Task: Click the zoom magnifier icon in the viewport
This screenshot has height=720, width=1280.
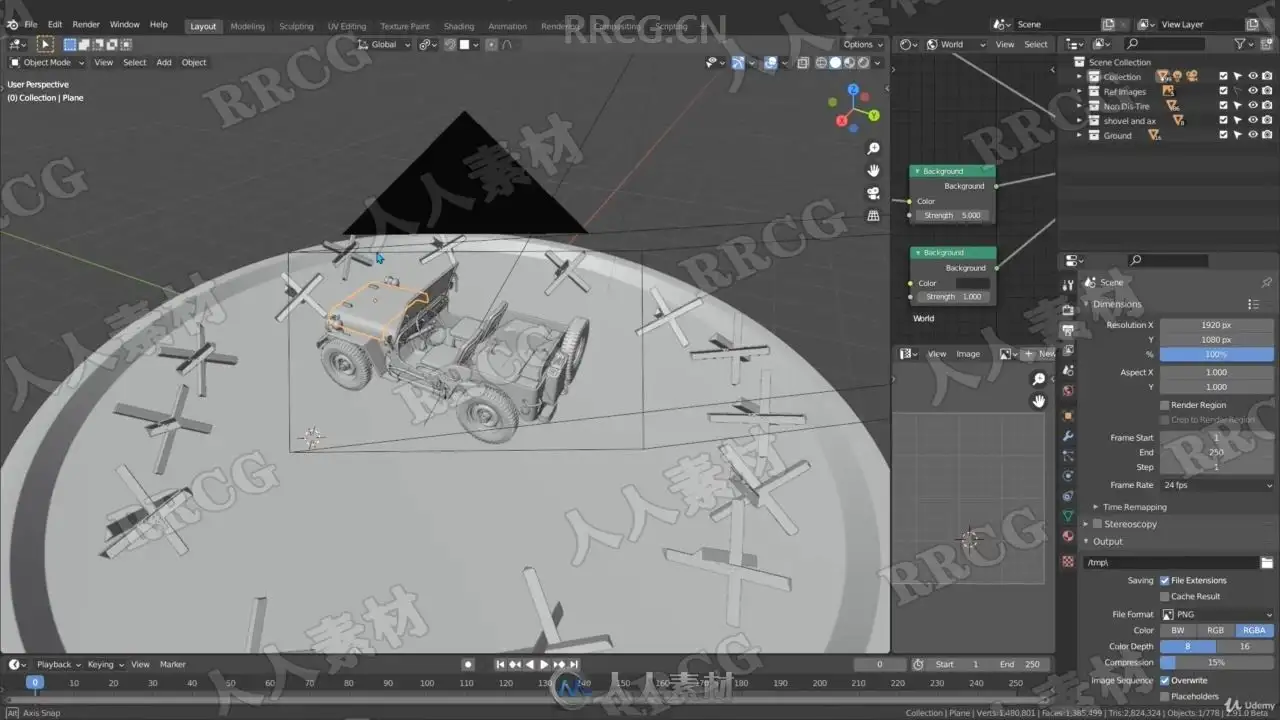Action: [x=873, y=148]
